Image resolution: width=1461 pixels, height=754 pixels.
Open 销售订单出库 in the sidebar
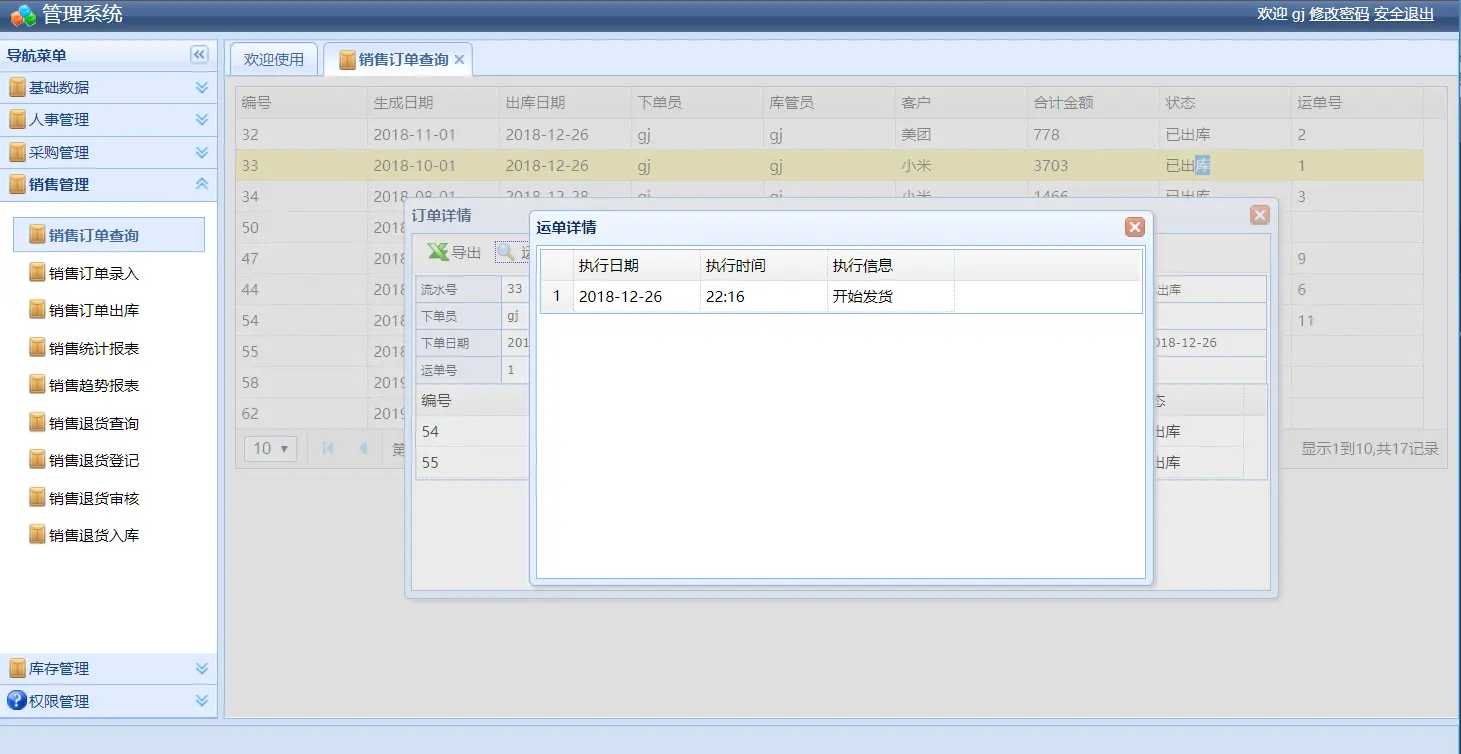point(94,310)
